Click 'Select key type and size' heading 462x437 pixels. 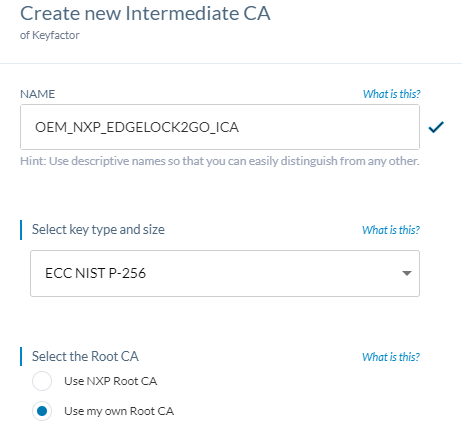[x=98, y=230]
